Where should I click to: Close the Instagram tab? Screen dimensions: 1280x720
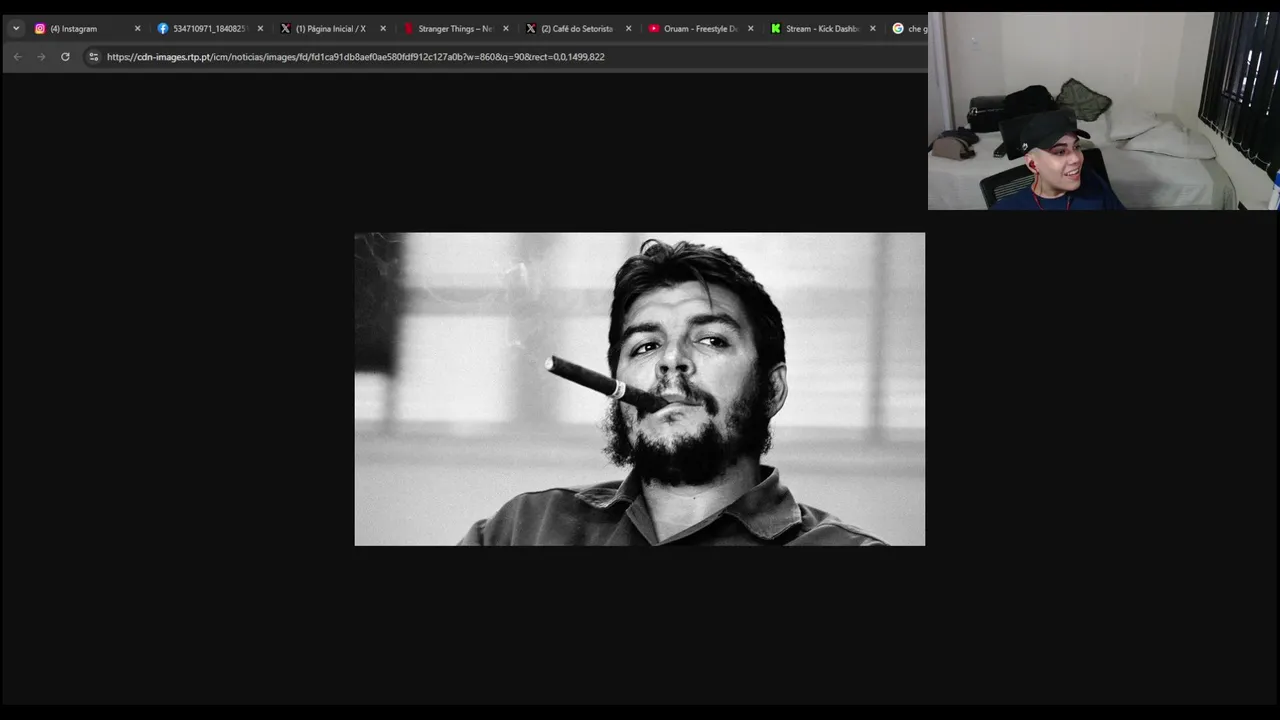click(138, 29)
